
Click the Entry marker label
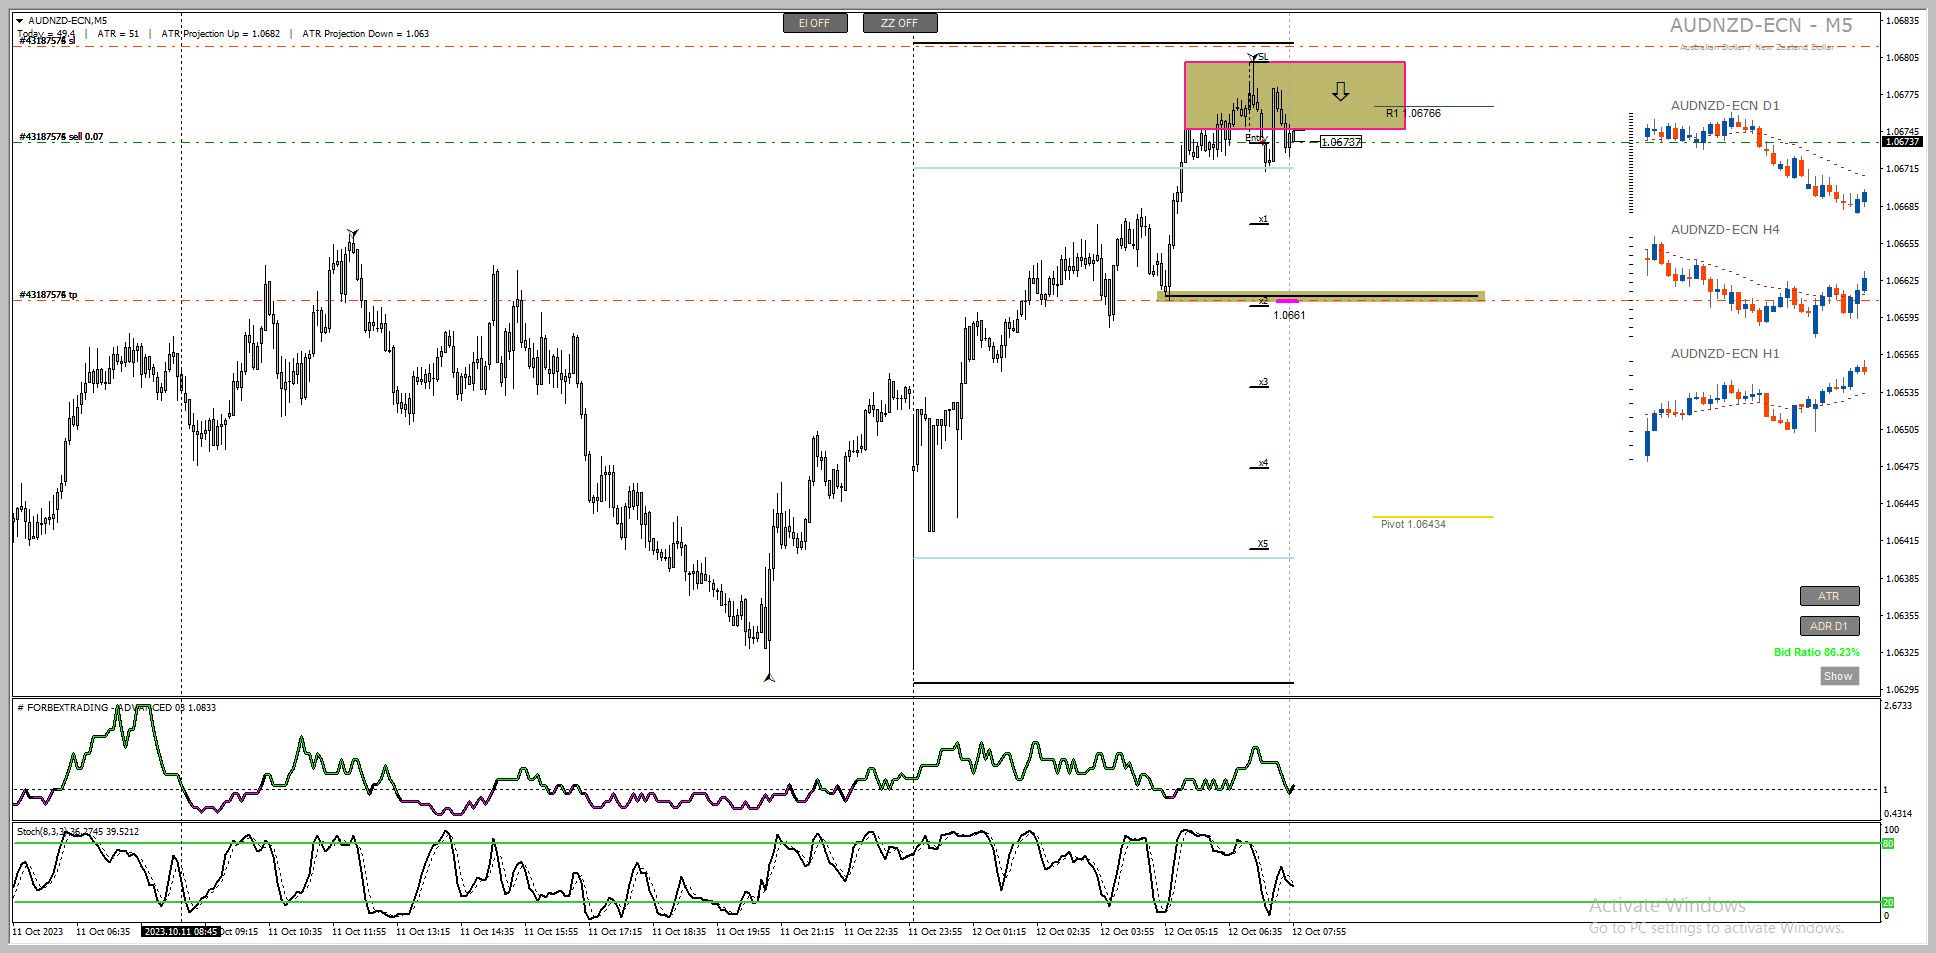click(x=1256, y=138)
